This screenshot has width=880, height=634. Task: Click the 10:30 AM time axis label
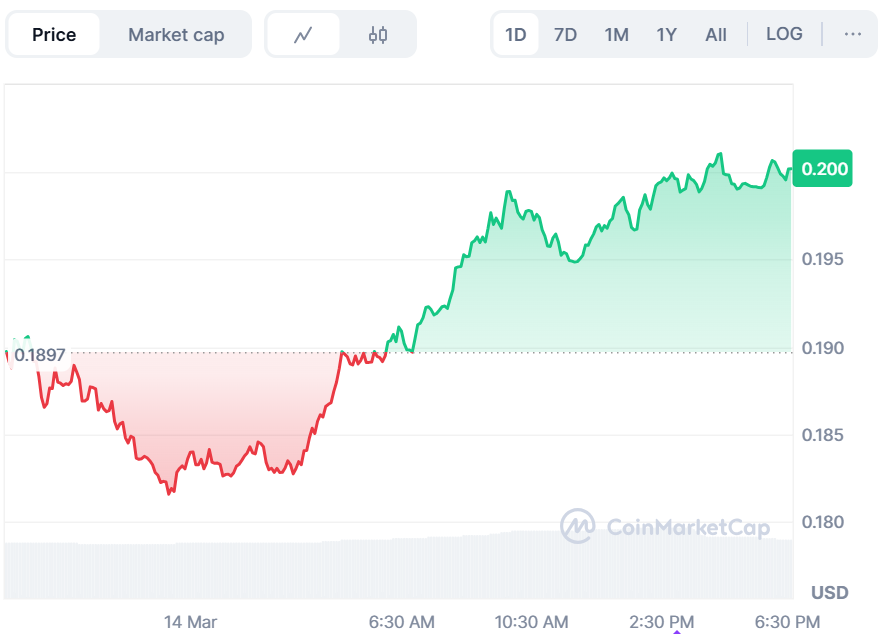tap(532, 622)
